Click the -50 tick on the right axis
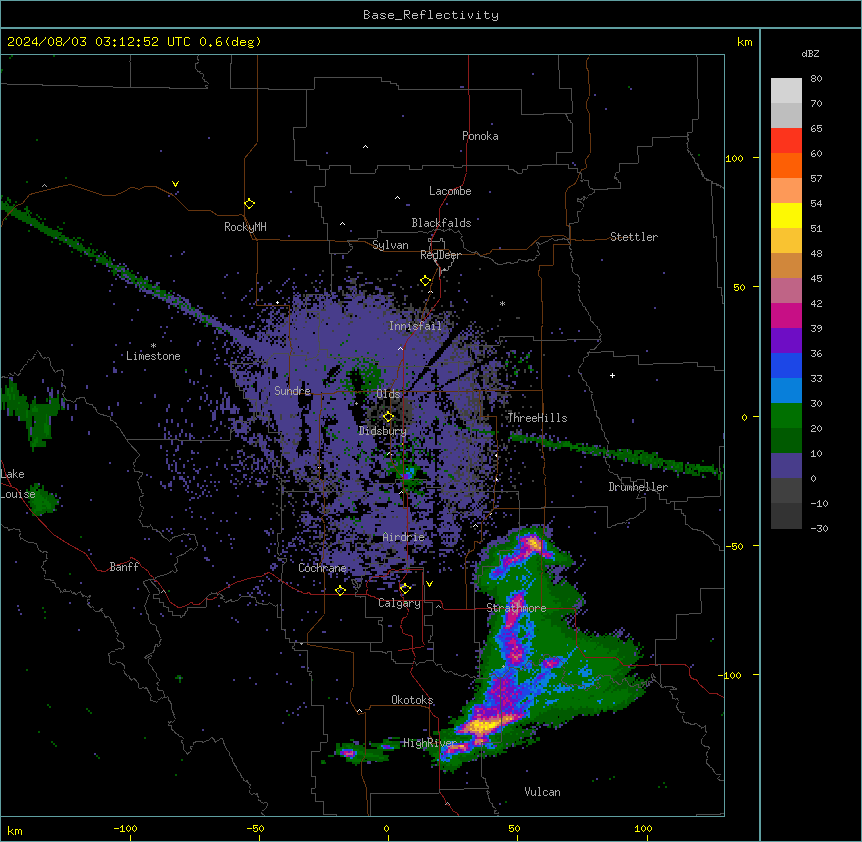 tap(734, 546)
